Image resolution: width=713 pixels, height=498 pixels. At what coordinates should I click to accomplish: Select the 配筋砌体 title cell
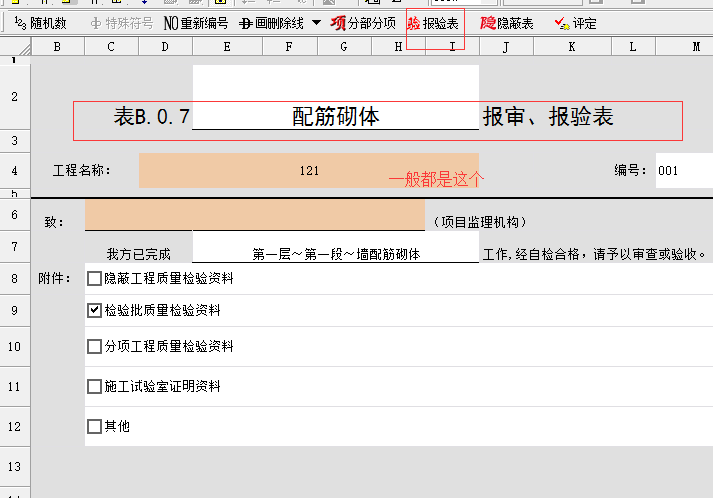335,117
